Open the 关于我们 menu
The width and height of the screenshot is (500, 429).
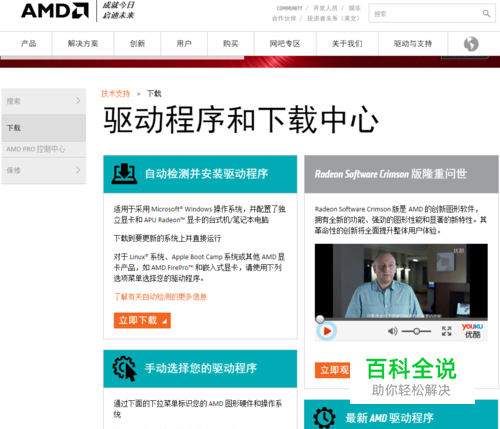[x=347, y=44]
